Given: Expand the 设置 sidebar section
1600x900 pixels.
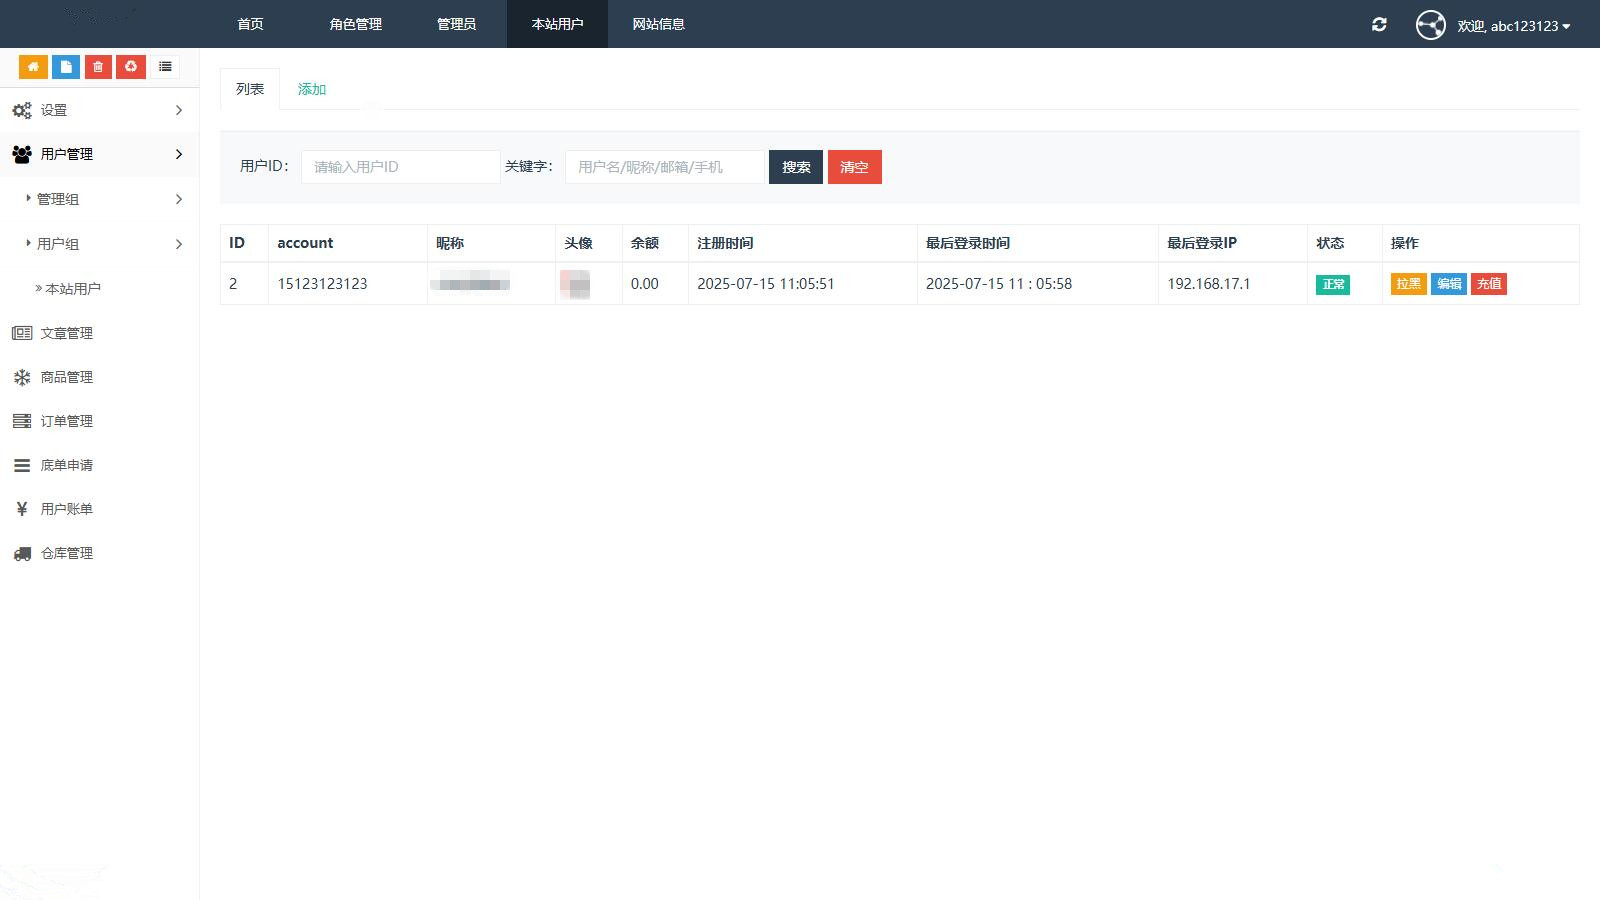Looking at the screenshot, I should (99, 110).
